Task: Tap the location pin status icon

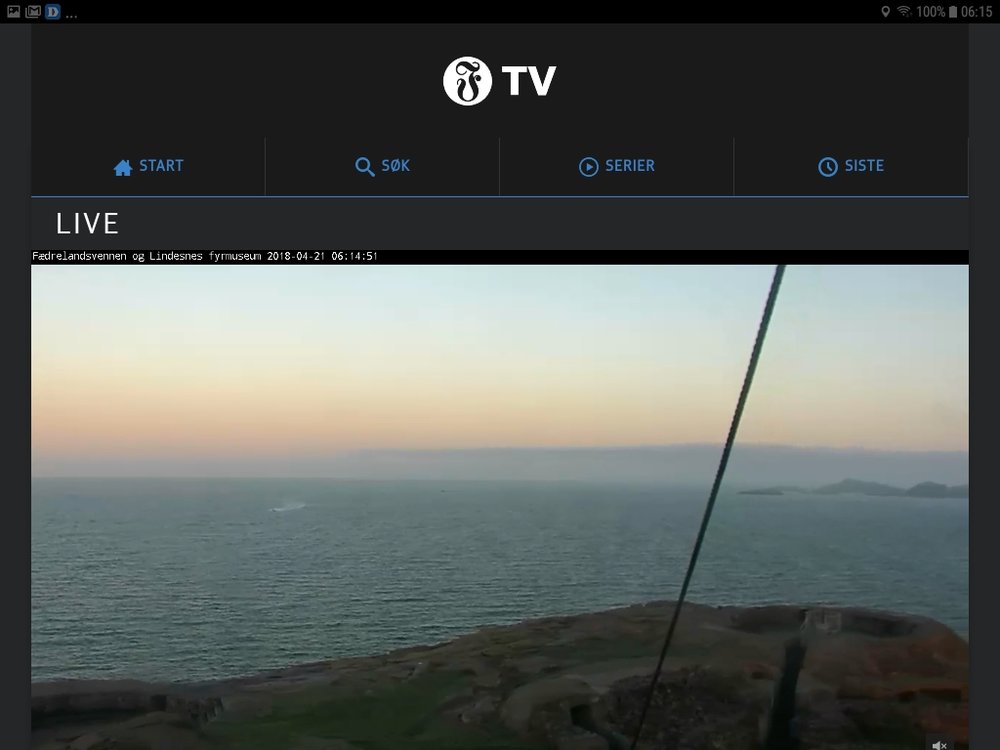Action: point(885,11)
